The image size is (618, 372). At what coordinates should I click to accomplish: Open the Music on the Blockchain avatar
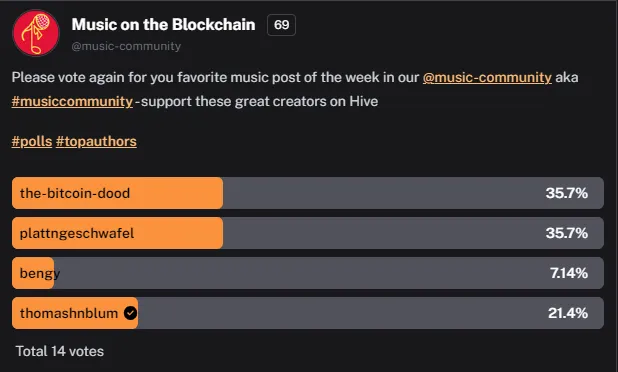click(x=36, y=33)
